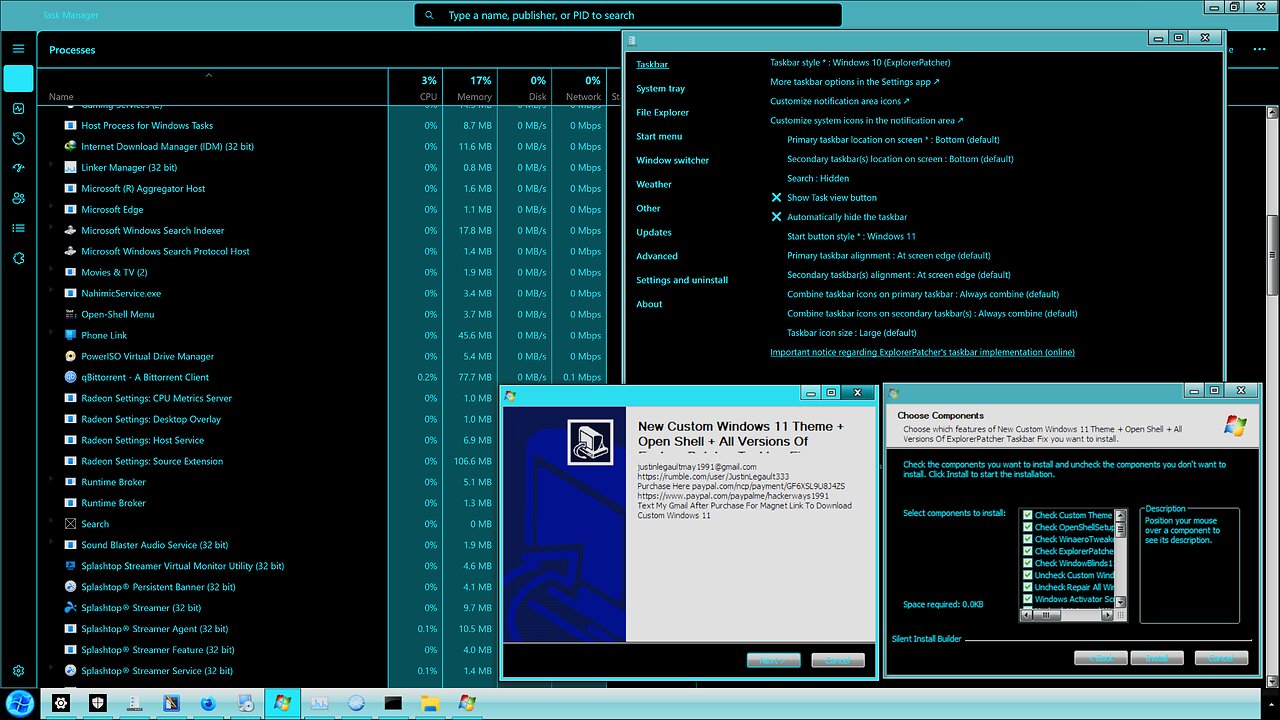Open More taskbar options in Settings app
Screen dimensions: 1280x720
click(x=855, y=82)
